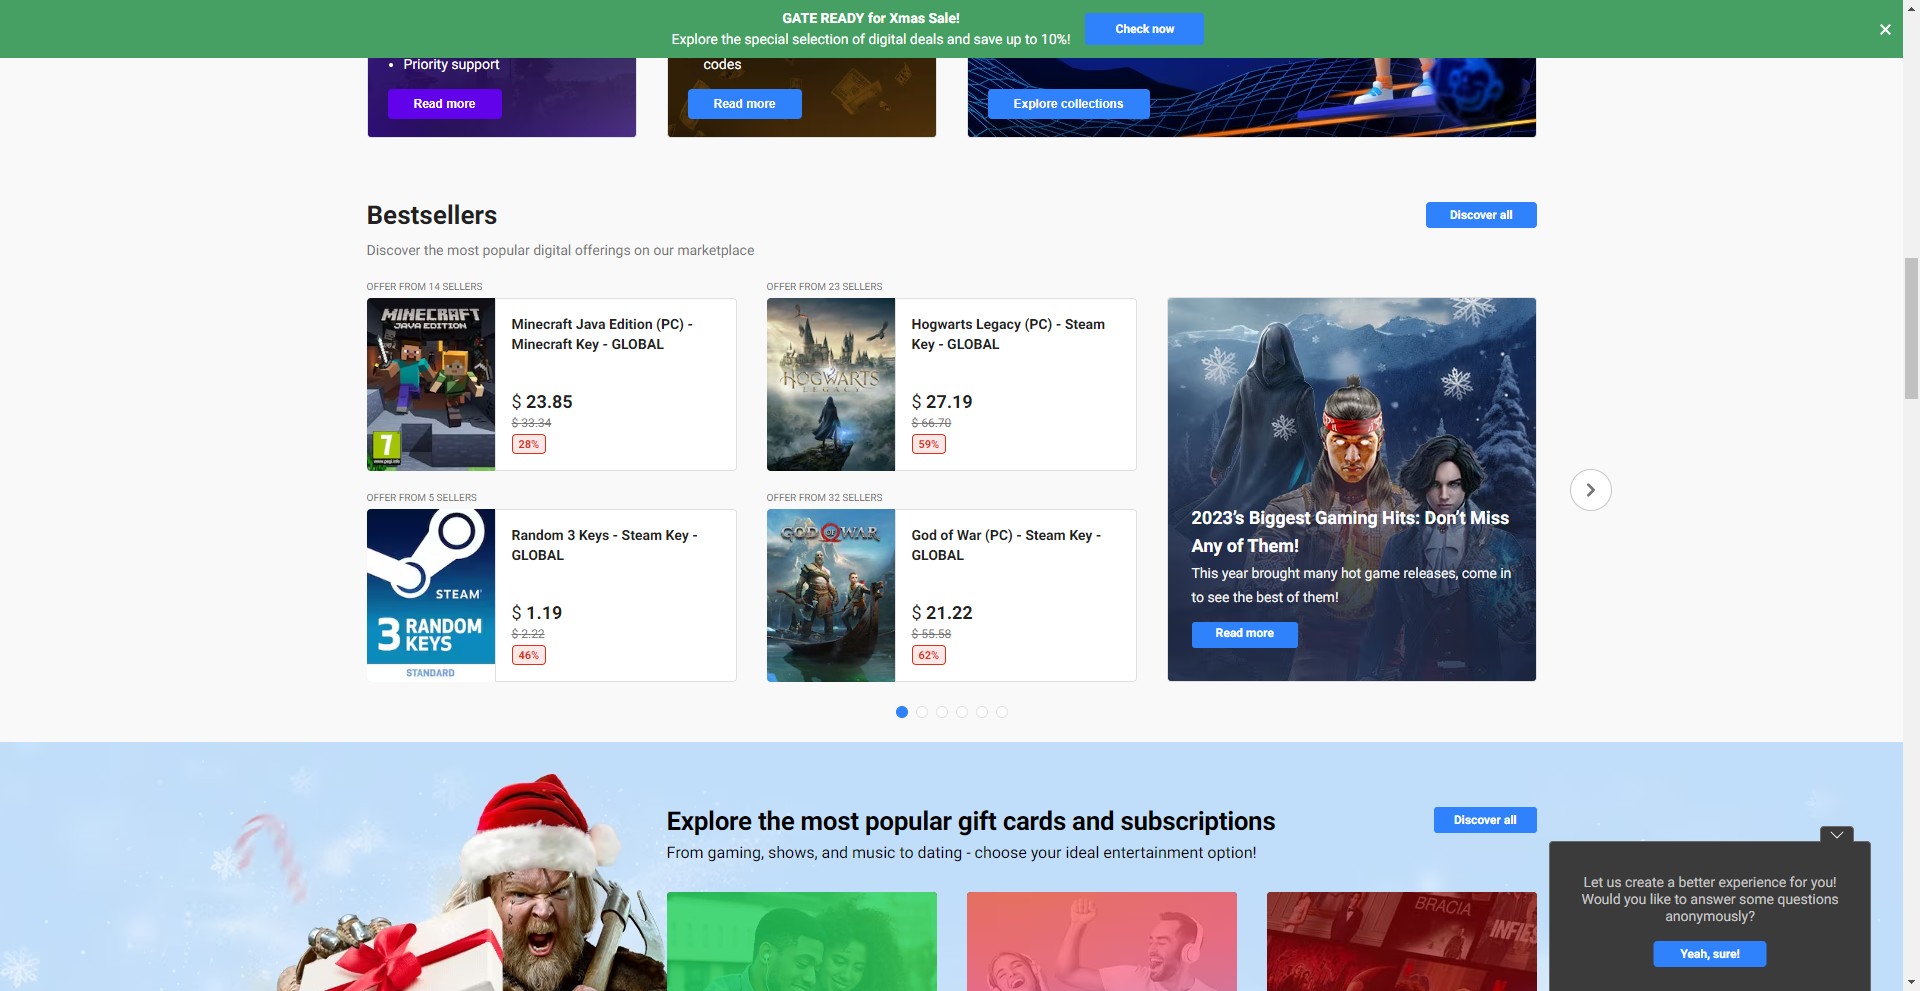Select the third carousel pagination dot

[942, 712]
